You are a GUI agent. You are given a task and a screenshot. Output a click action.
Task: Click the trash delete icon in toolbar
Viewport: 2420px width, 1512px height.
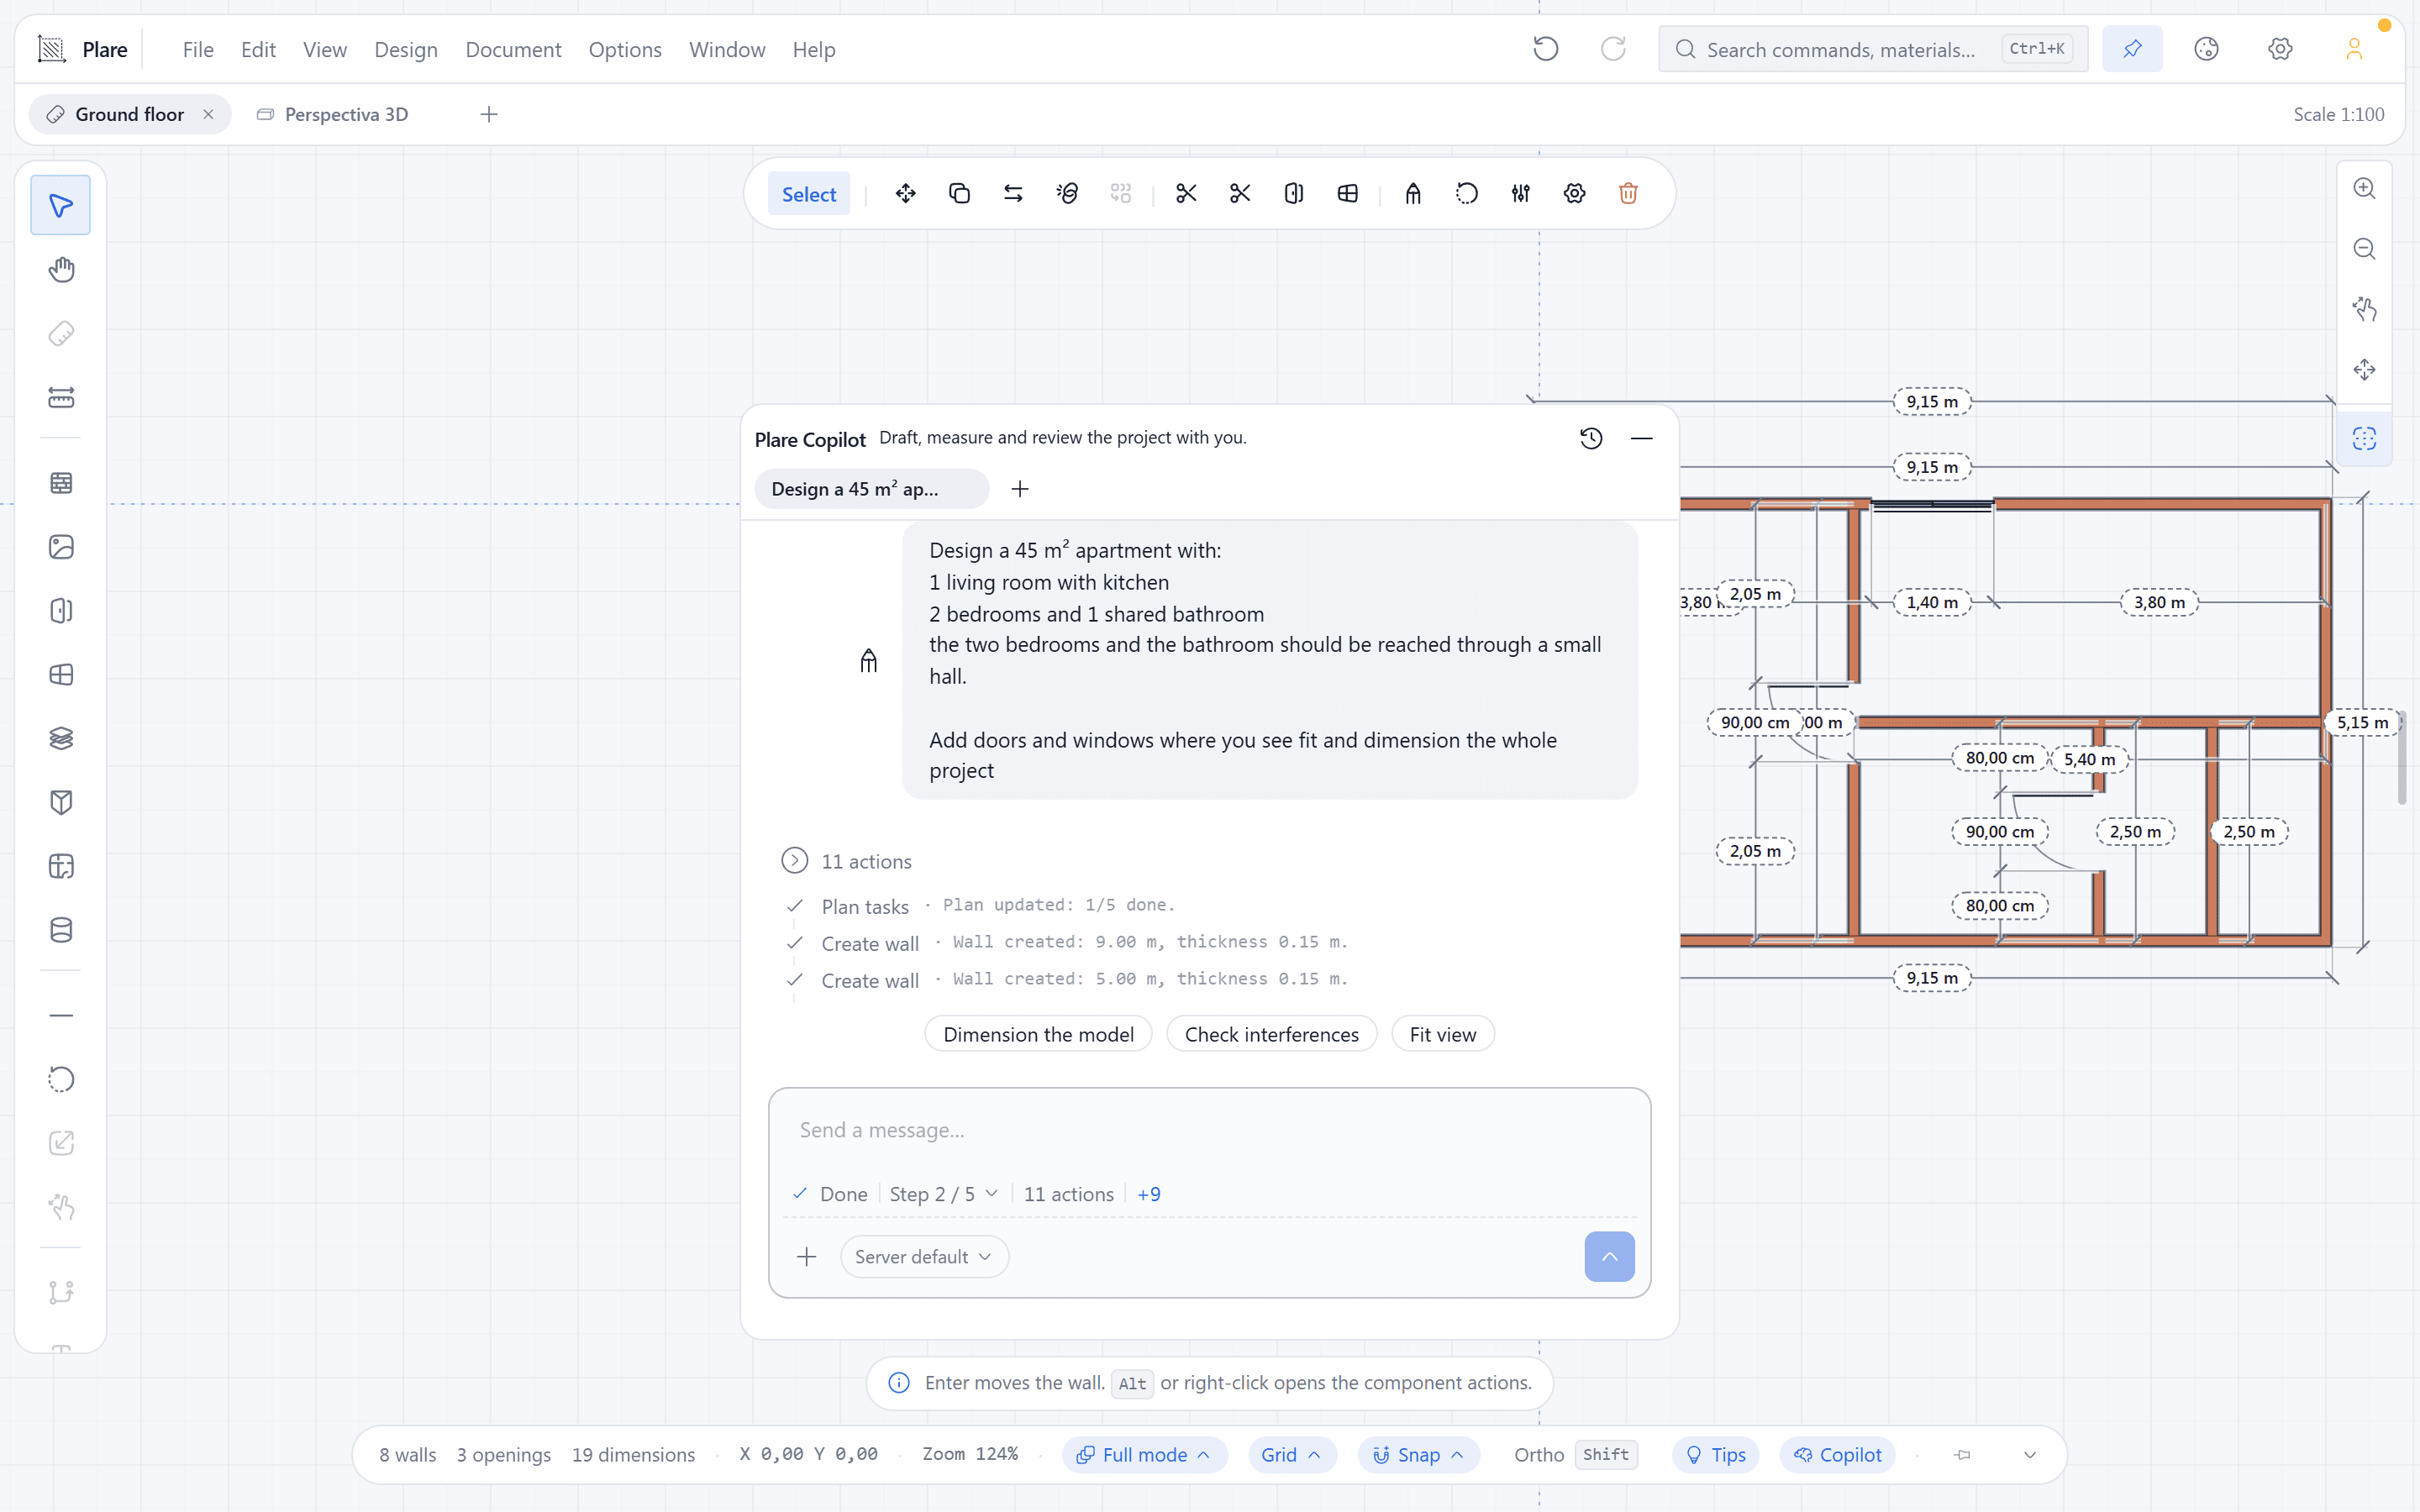point(1628,194)
